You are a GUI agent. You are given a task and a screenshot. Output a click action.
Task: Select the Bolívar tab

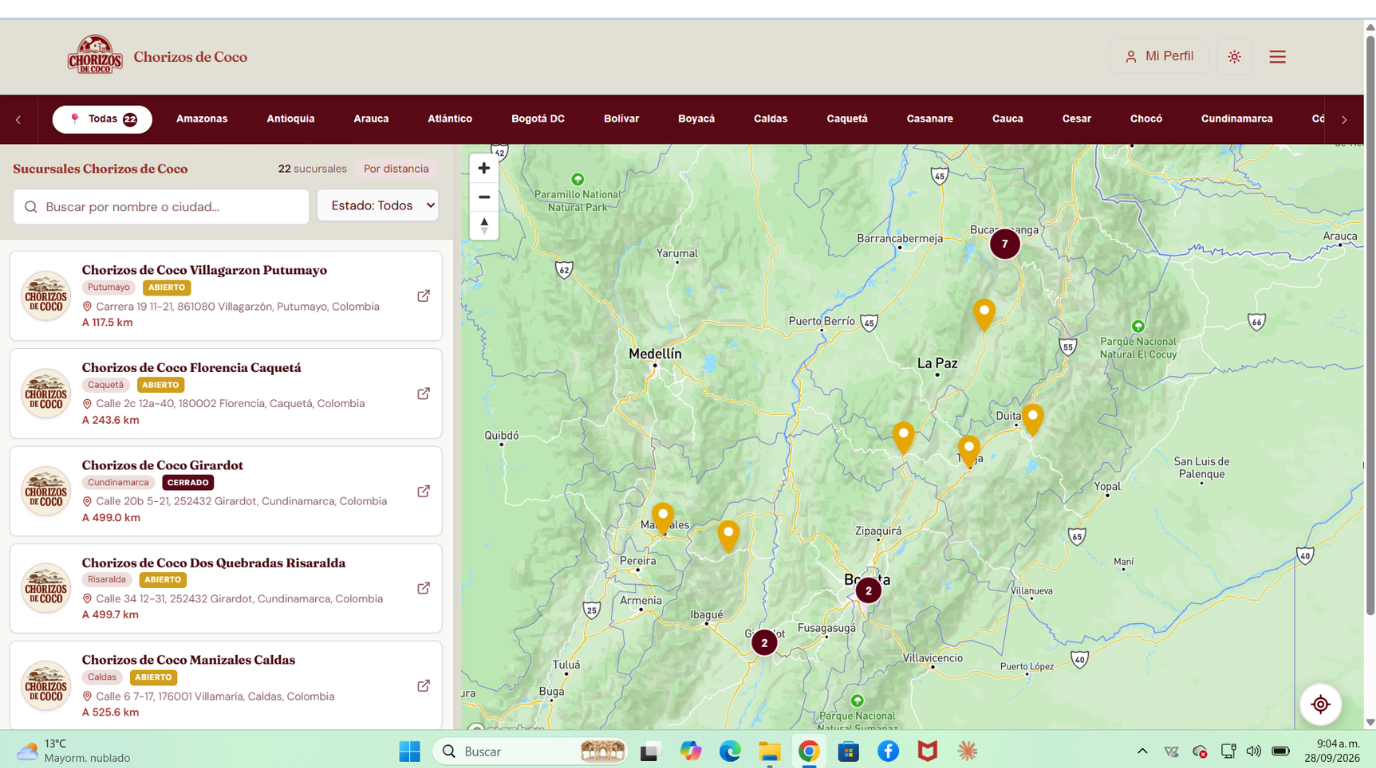click(621, 119)
